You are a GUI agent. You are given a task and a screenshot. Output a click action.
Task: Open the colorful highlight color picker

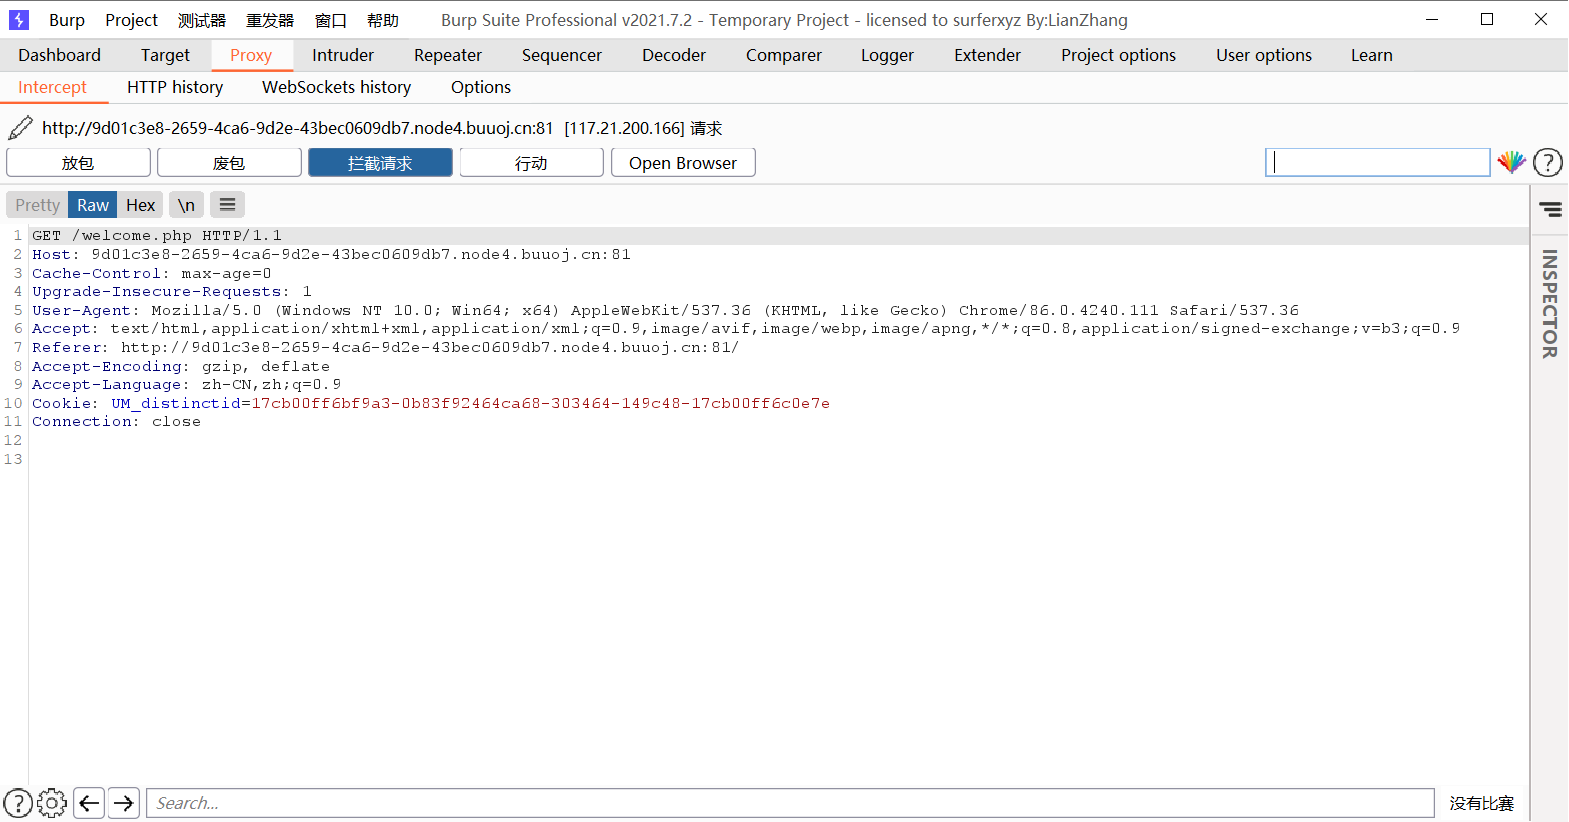pos(1511,162)
